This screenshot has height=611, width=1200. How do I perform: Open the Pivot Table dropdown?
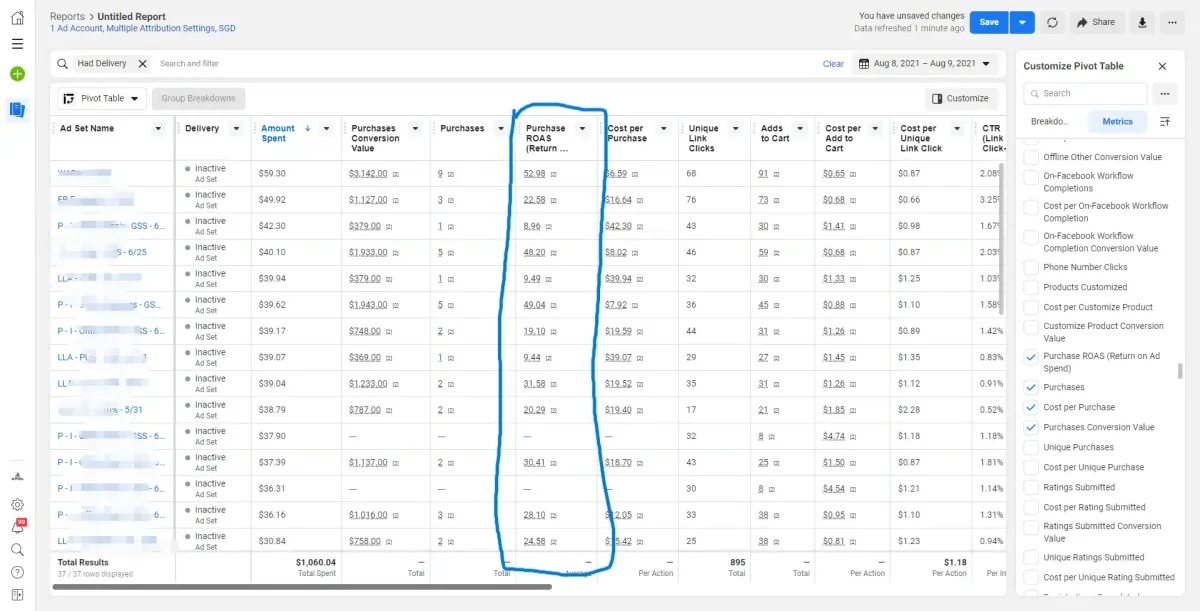pyautogui.click(x=102, y=98)
